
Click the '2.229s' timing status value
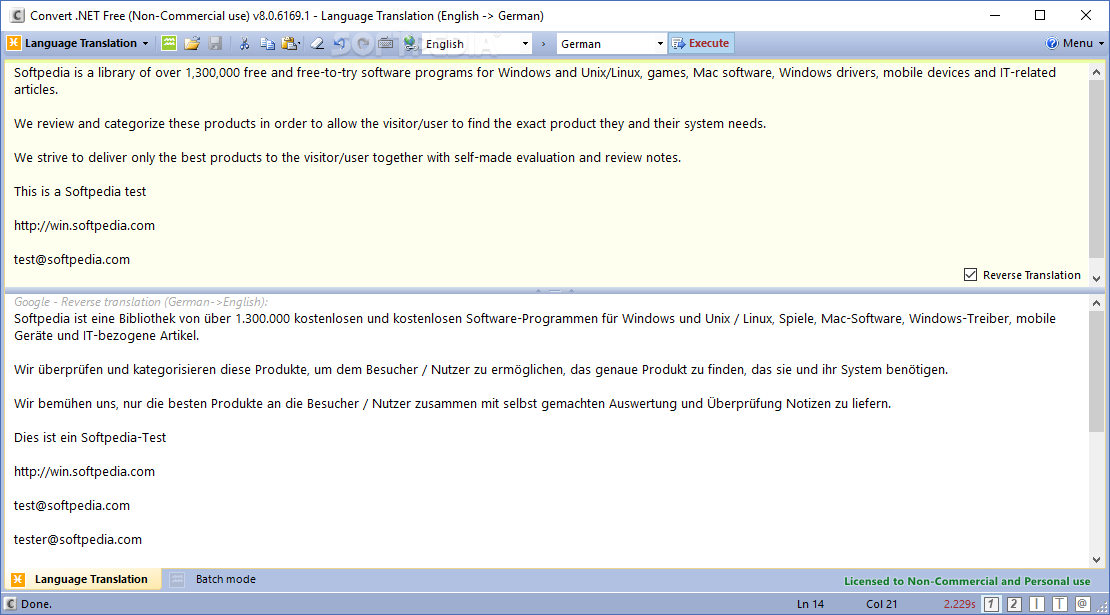point(959,604)
